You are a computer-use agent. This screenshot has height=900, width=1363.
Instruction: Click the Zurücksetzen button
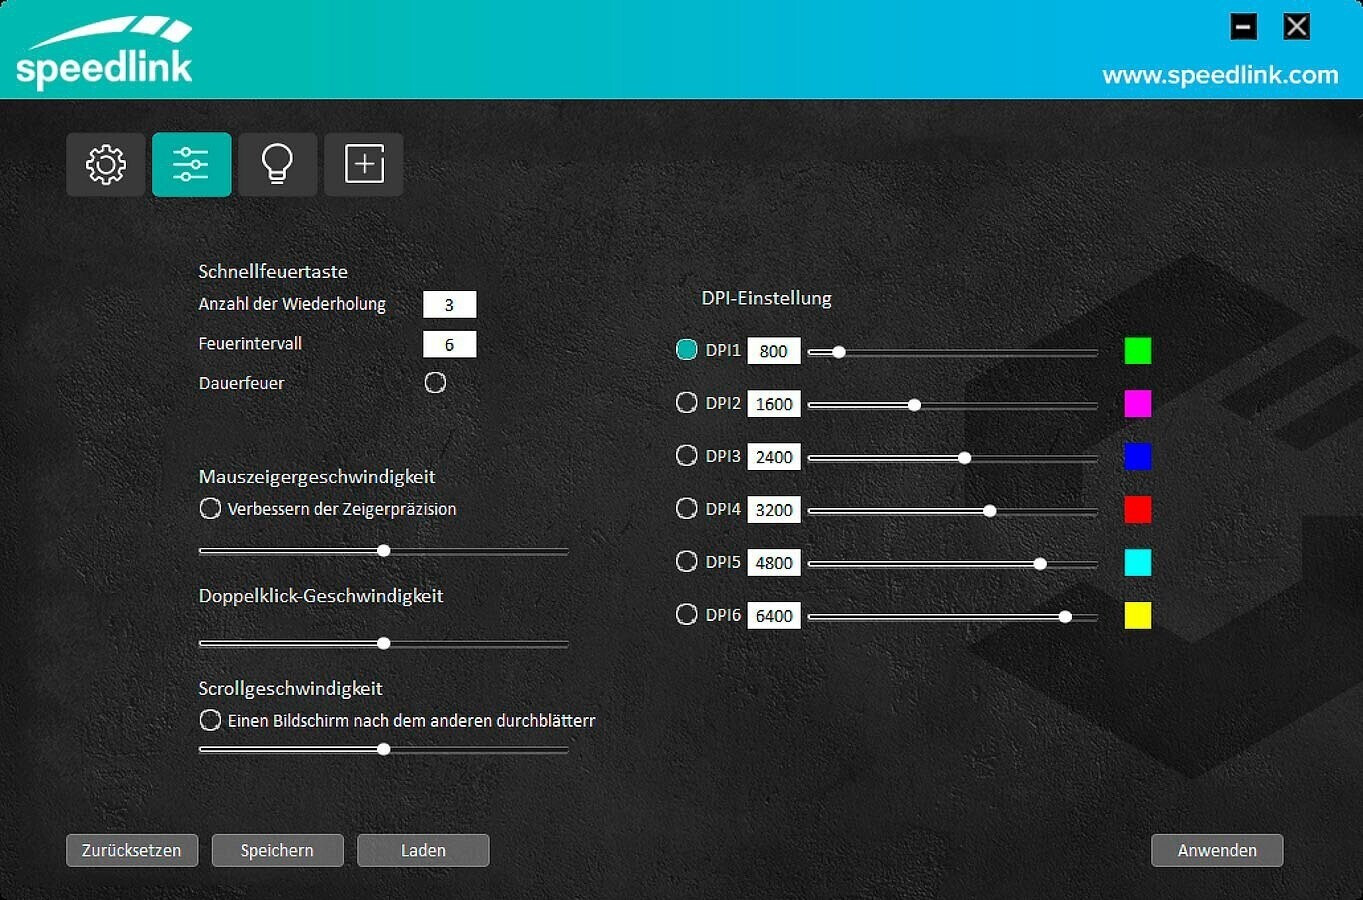click(132, 850)
